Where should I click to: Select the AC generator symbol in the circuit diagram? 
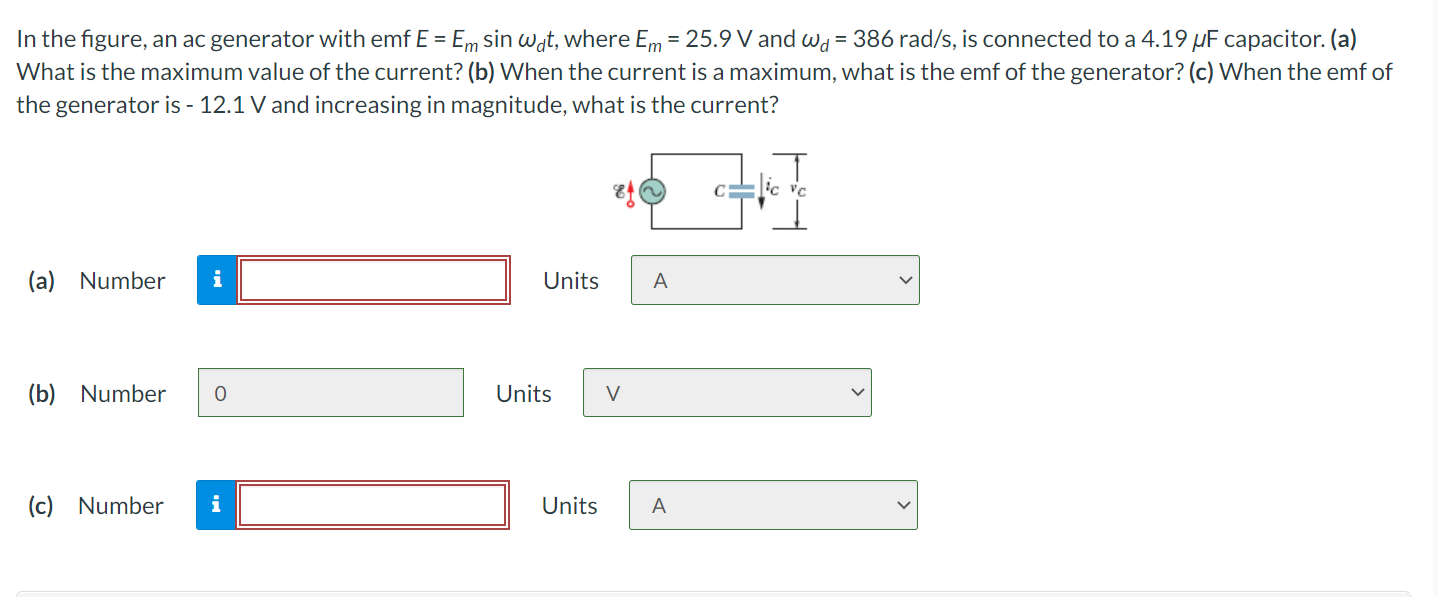(652, 189)
